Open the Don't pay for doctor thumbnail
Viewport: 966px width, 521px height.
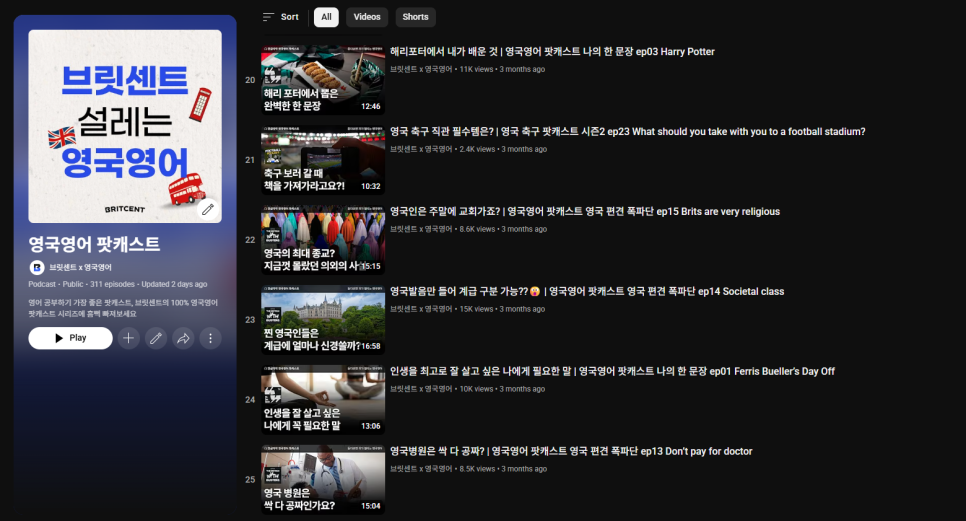click(x=323, y=480)
